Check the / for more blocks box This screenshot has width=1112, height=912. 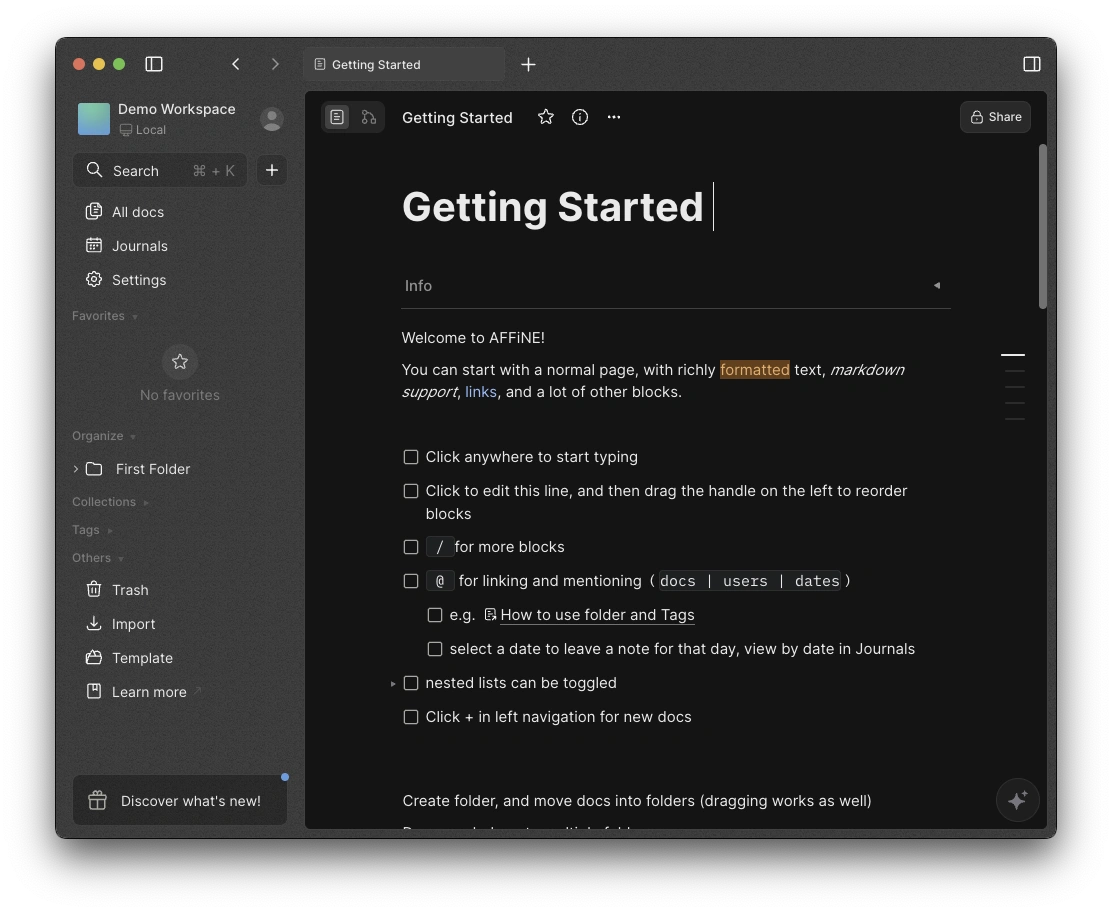point(411,547)
